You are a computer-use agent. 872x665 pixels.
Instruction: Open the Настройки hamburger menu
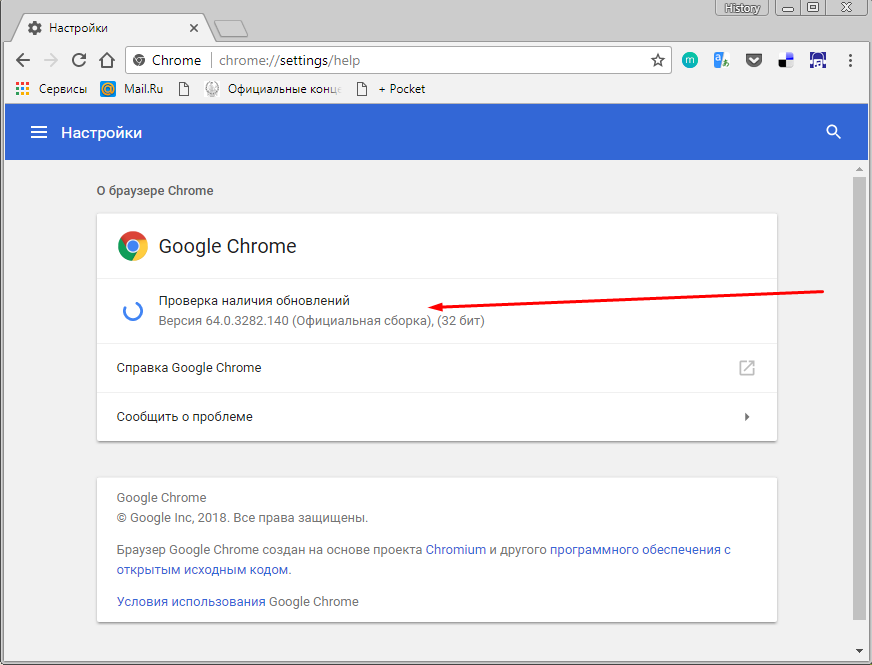click(x=39, y=132)
